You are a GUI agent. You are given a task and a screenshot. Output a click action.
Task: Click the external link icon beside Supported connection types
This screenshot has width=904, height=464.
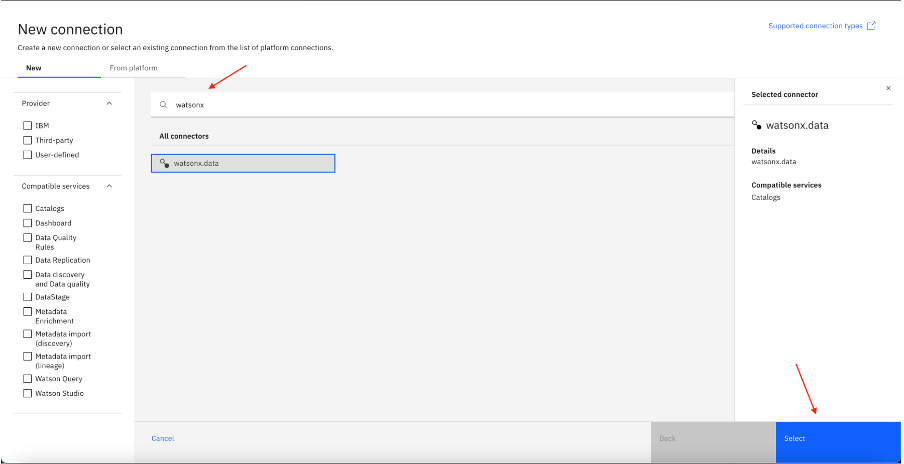click(871, 26)
